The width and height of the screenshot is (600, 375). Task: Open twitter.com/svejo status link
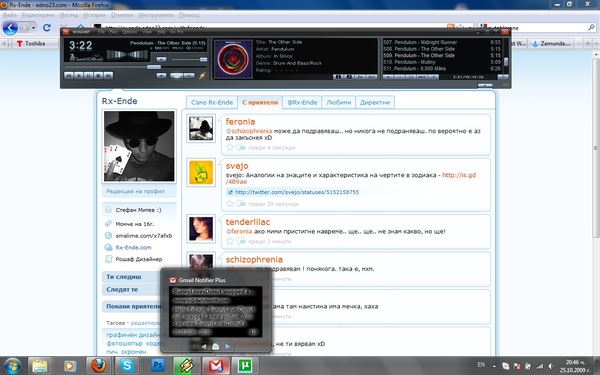click(x=297, y=192)
